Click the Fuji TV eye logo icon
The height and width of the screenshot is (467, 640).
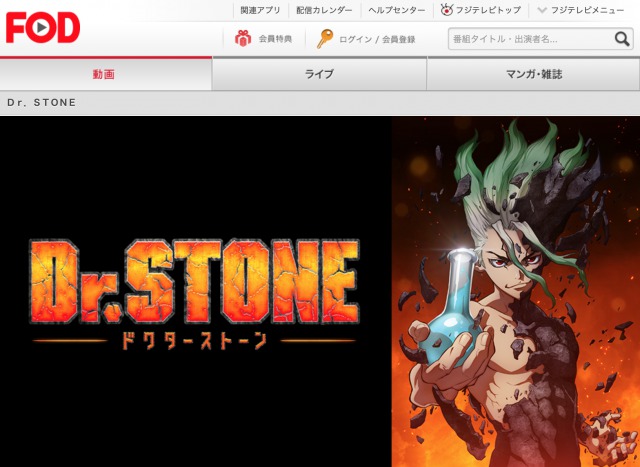click(x=447, y=10)
